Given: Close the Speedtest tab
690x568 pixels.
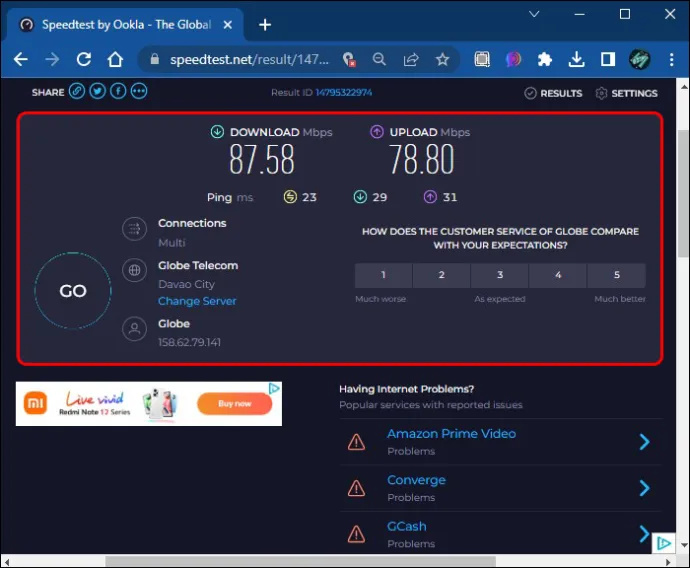Looking at the screenshot, I should click(228, 25).
